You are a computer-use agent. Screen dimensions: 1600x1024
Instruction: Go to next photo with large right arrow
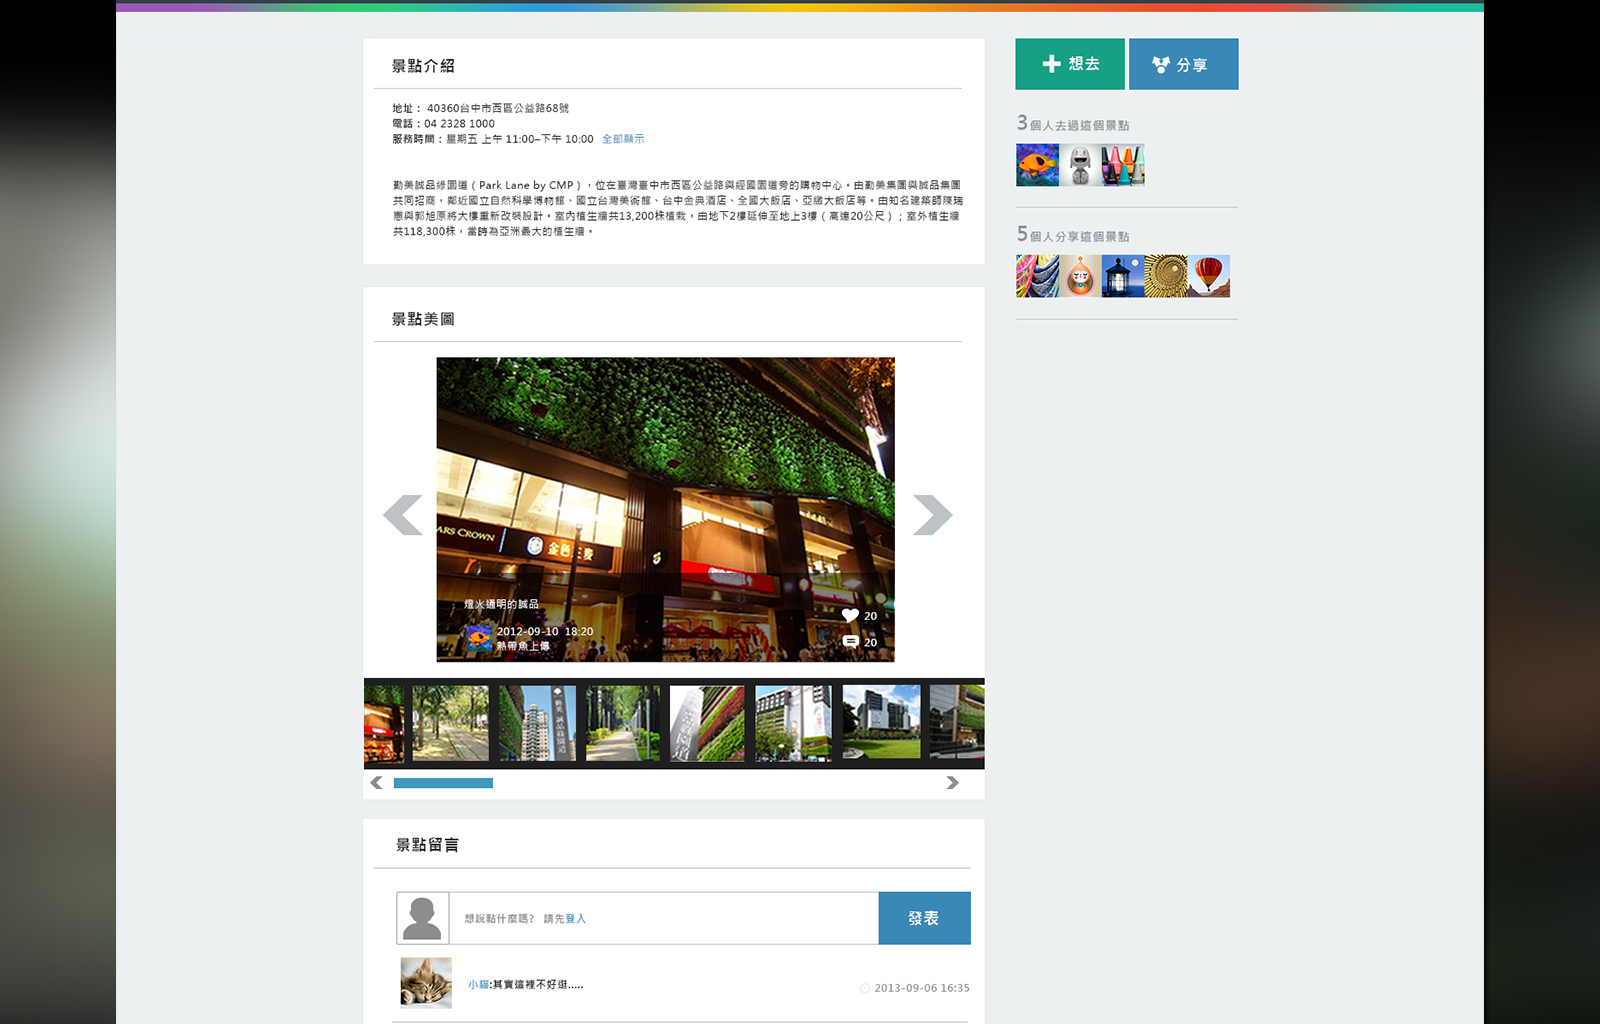[932, 515]
